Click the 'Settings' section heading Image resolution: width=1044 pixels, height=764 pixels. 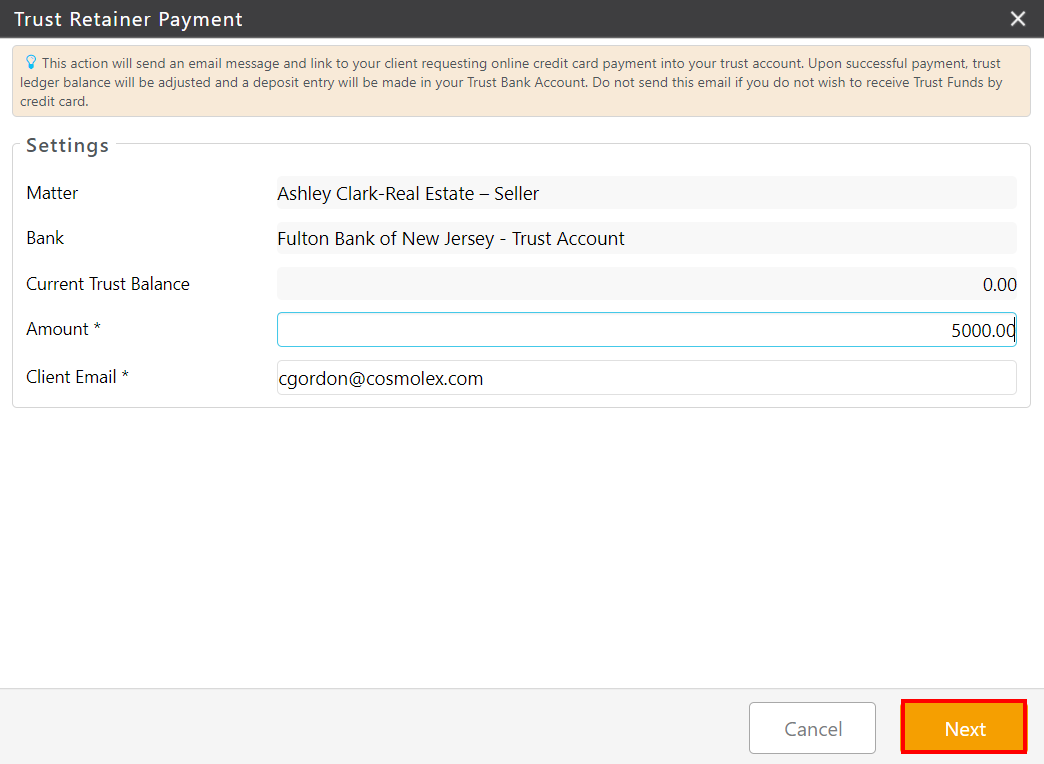[x=67, y=145]
